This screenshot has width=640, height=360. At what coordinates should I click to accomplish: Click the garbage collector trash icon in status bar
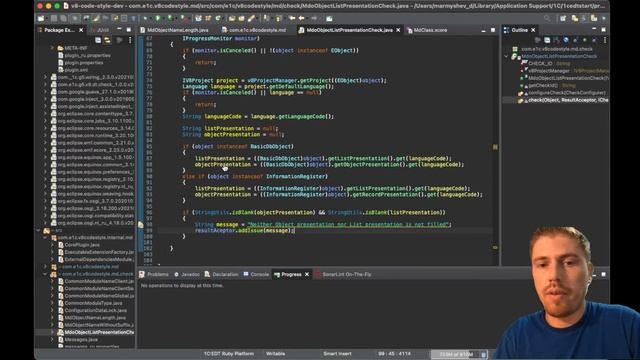coord(483,354)
